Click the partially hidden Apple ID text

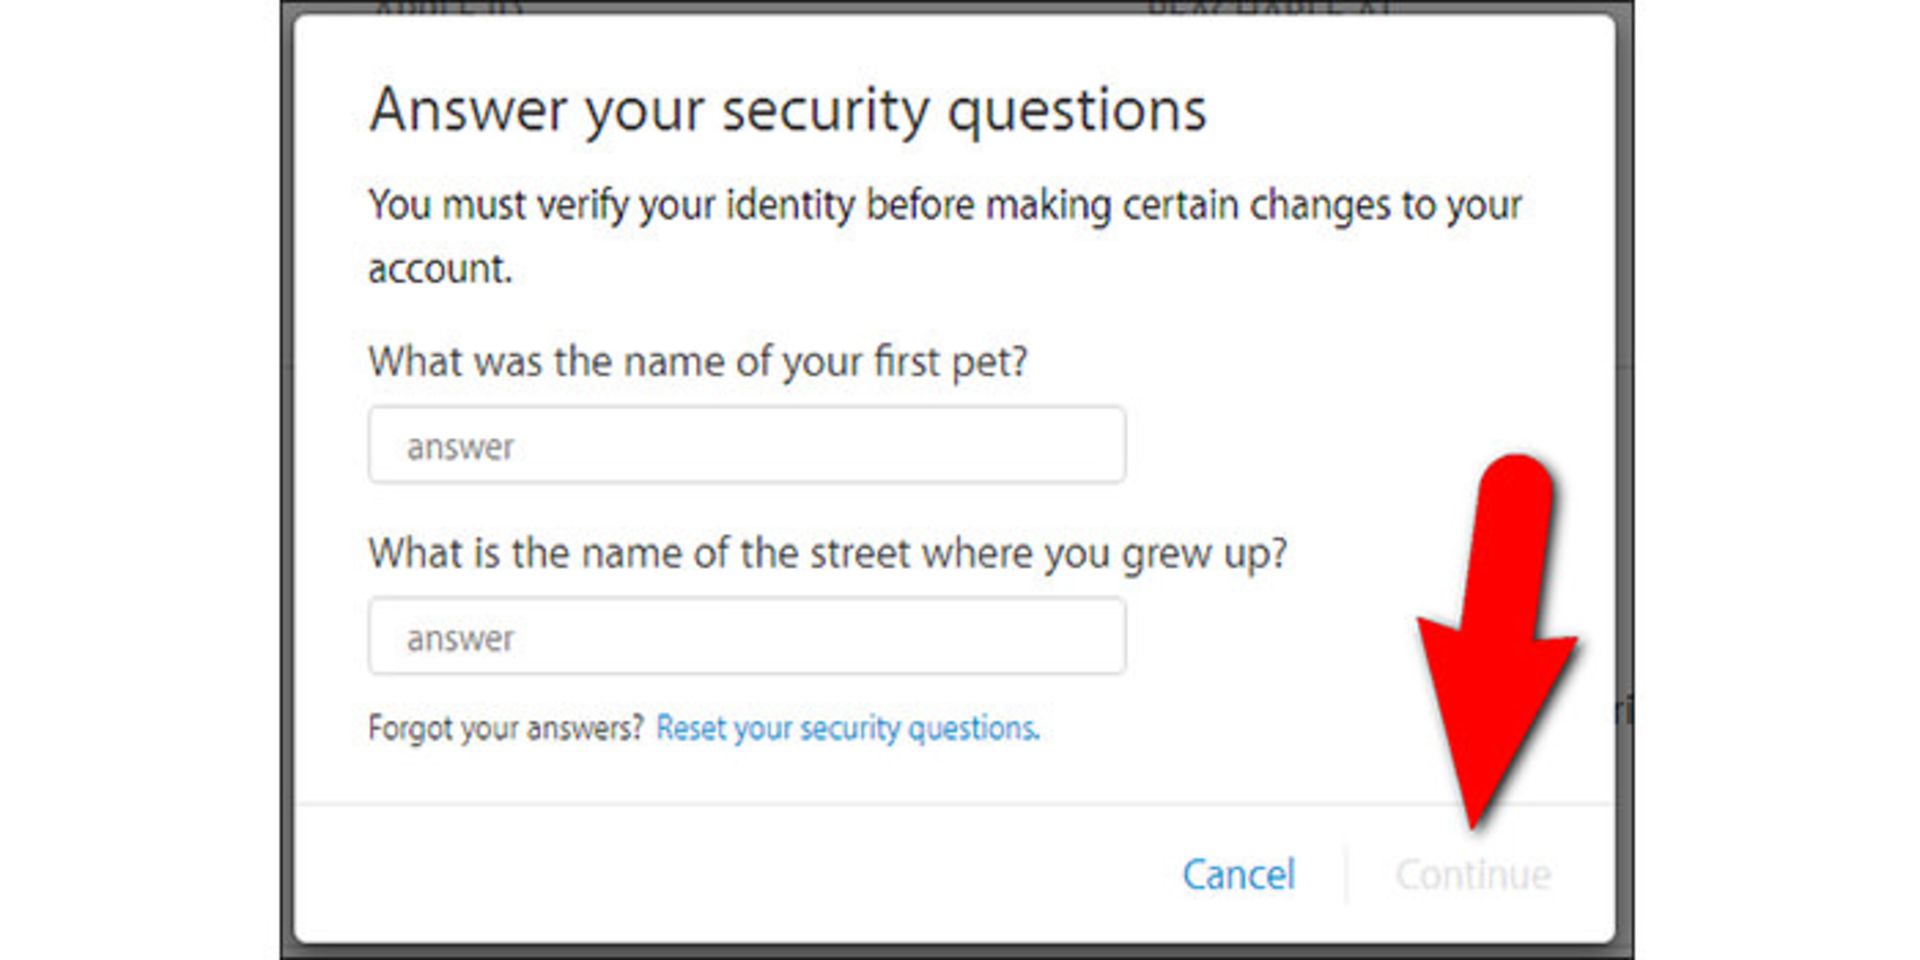(x=448, y=8)
